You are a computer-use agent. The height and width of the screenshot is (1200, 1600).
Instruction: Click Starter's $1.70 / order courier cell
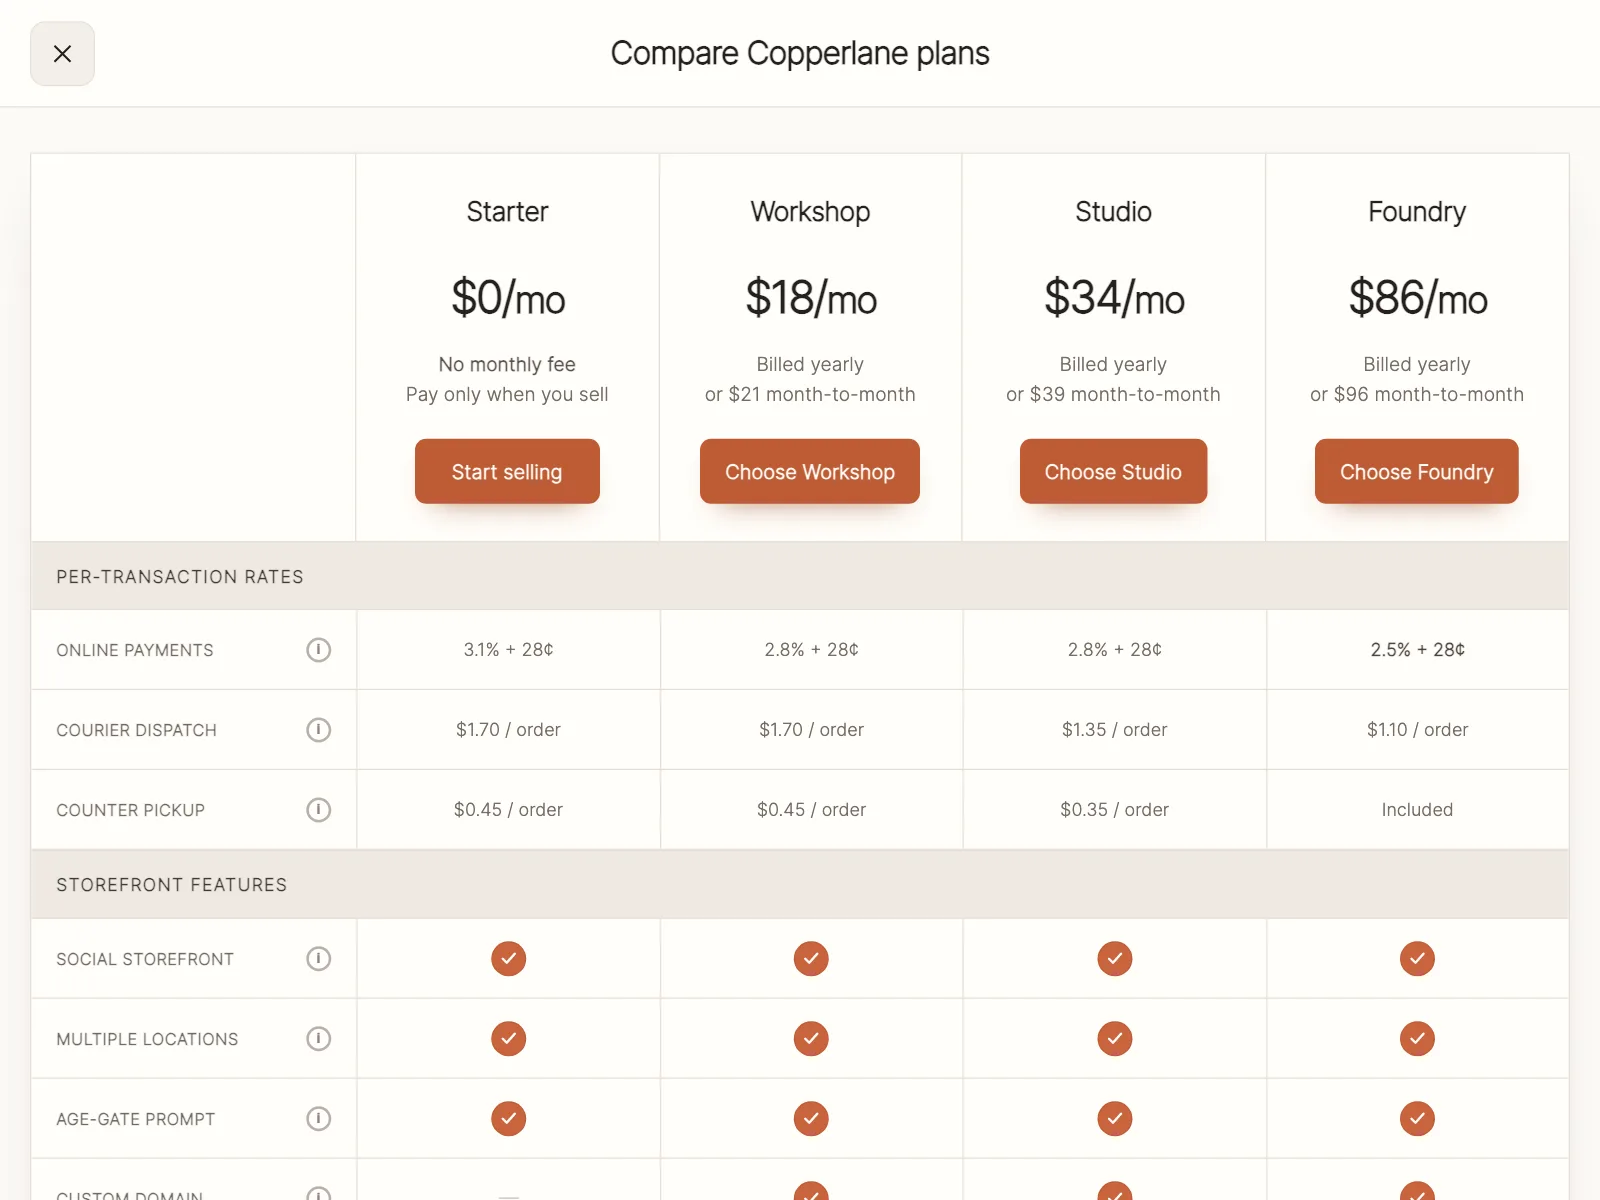pos(508,730)
